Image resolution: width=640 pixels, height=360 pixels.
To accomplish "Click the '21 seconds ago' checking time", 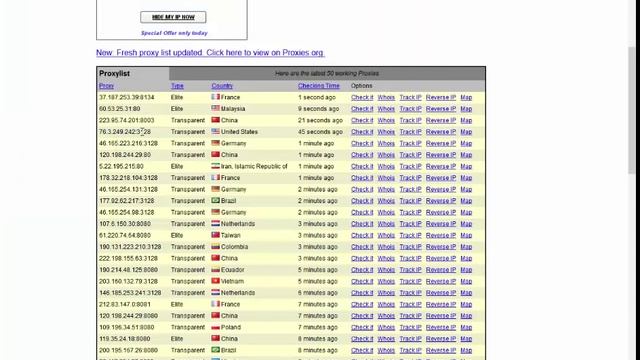I will click(x=320, y=120).
